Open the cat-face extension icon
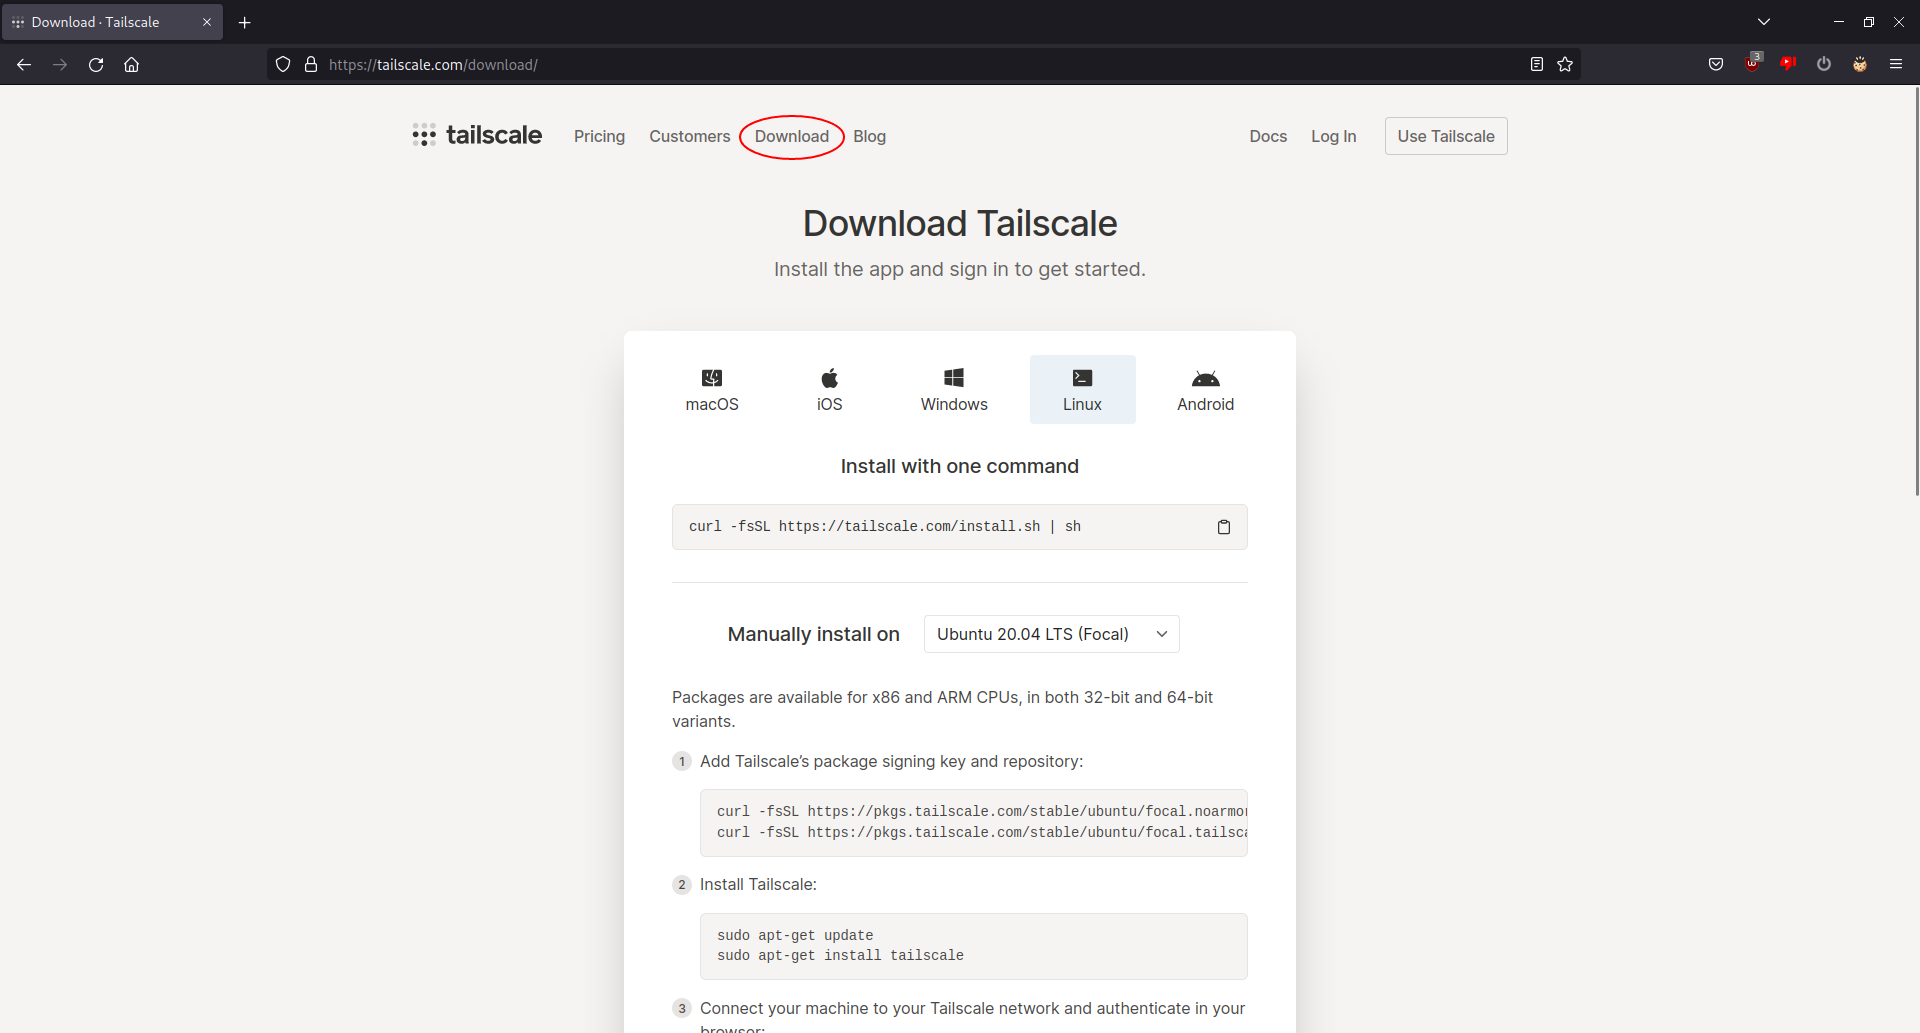 click(1860, 65)
